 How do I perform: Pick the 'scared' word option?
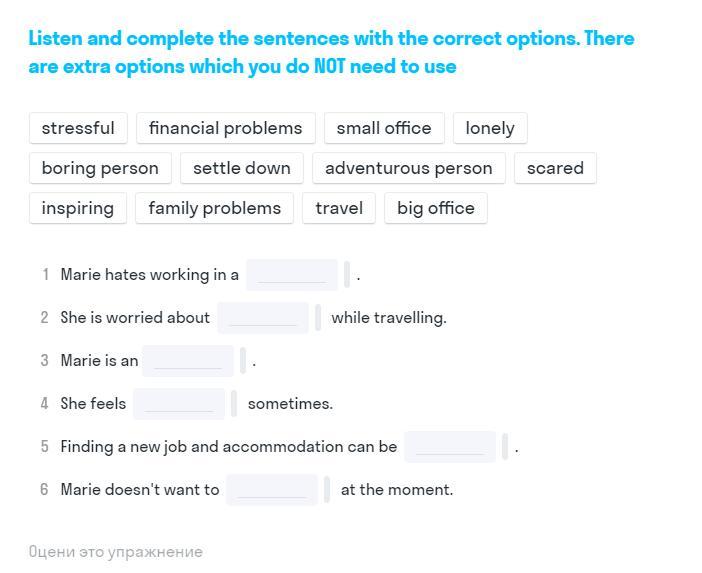555,168
